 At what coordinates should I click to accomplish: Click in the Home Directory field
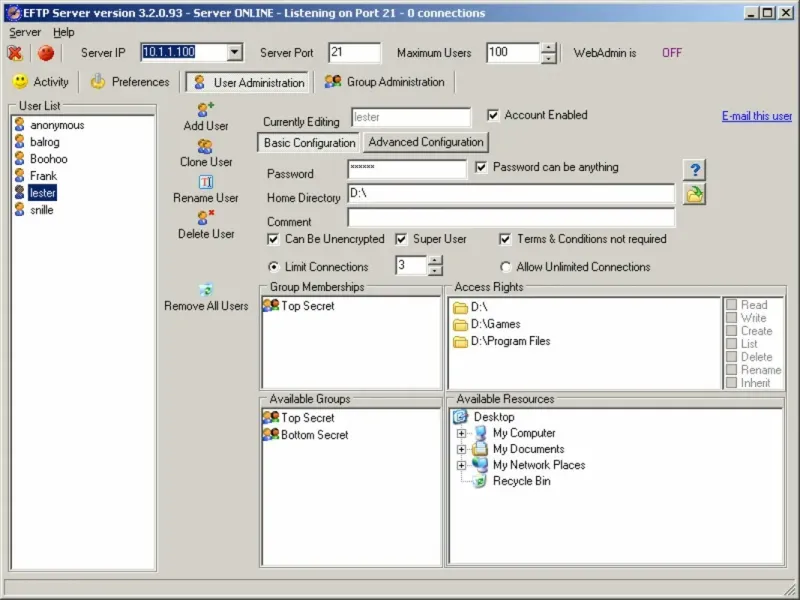point(511,194)
